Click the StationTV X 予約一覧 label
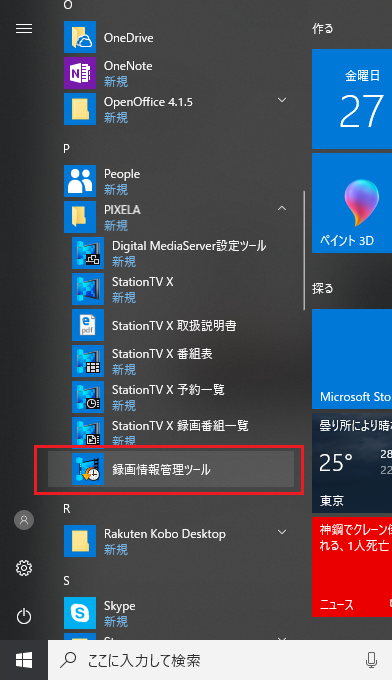 pyautogui.click(x=168, y=390)
